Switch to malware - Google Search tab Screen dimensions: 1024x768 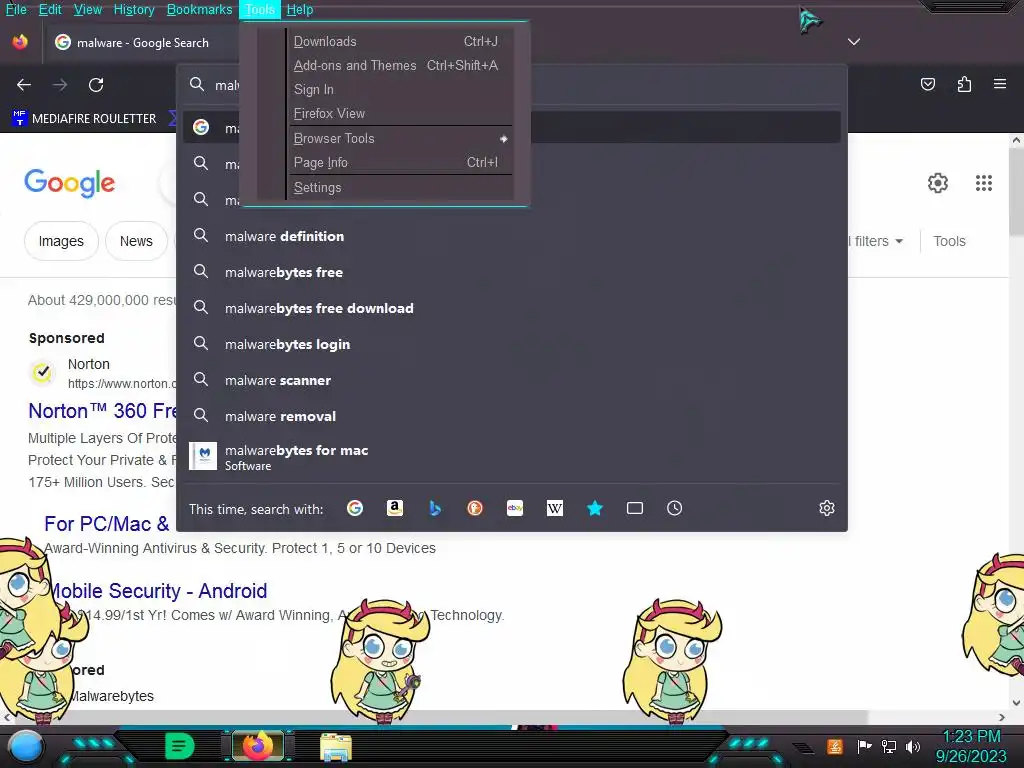coord(140,42)
